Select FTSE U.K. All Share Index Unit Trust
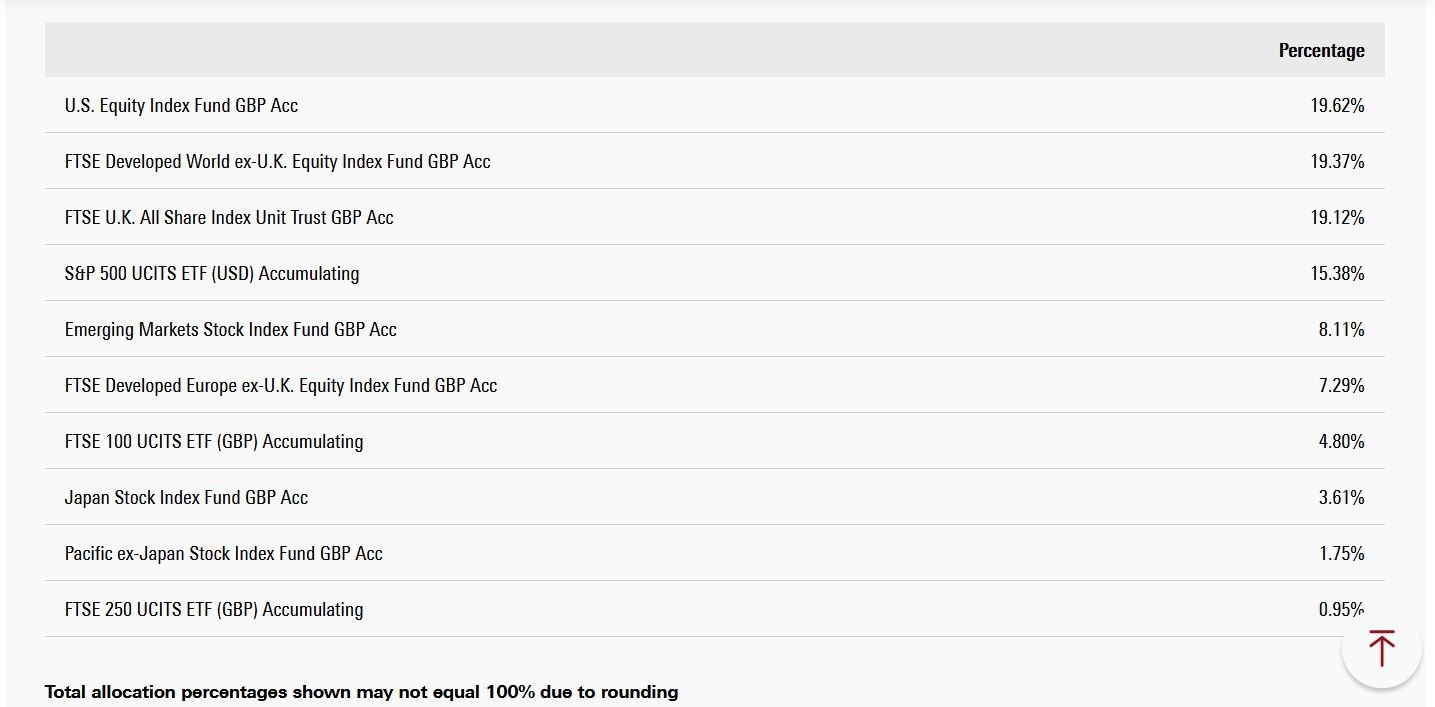The image size is (1435, 707). click(229, 217)
